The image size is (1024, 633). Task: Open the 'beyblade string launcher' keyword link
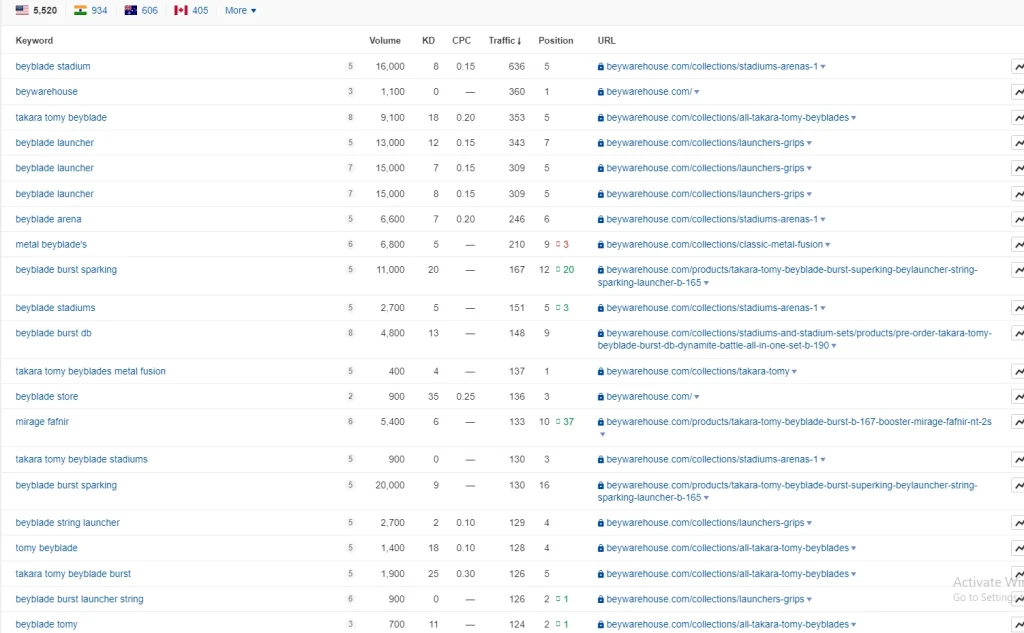pyautogui.click(x=67, y=523)
